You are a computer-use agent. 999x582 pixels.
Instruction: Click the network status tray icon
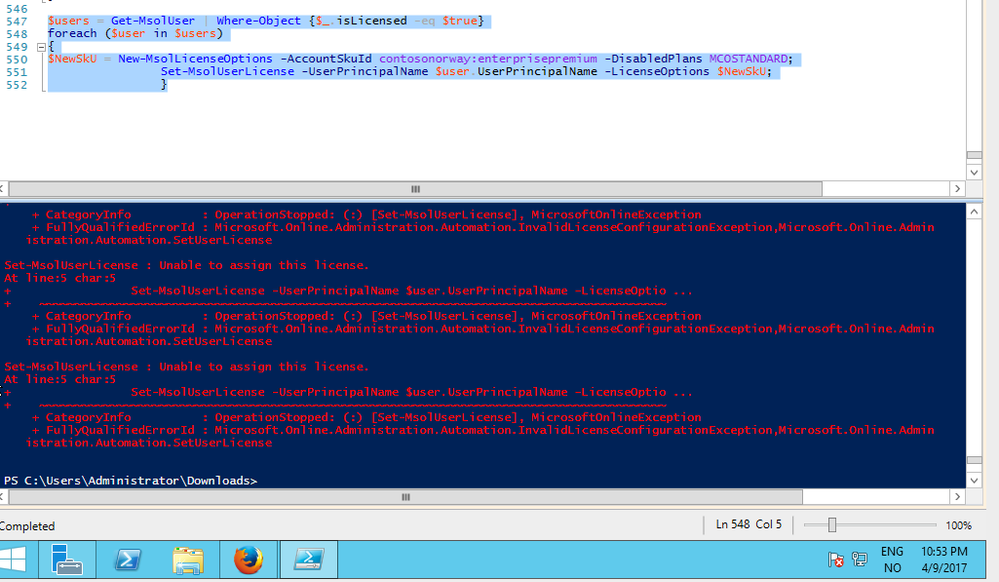tap(859, 560)
